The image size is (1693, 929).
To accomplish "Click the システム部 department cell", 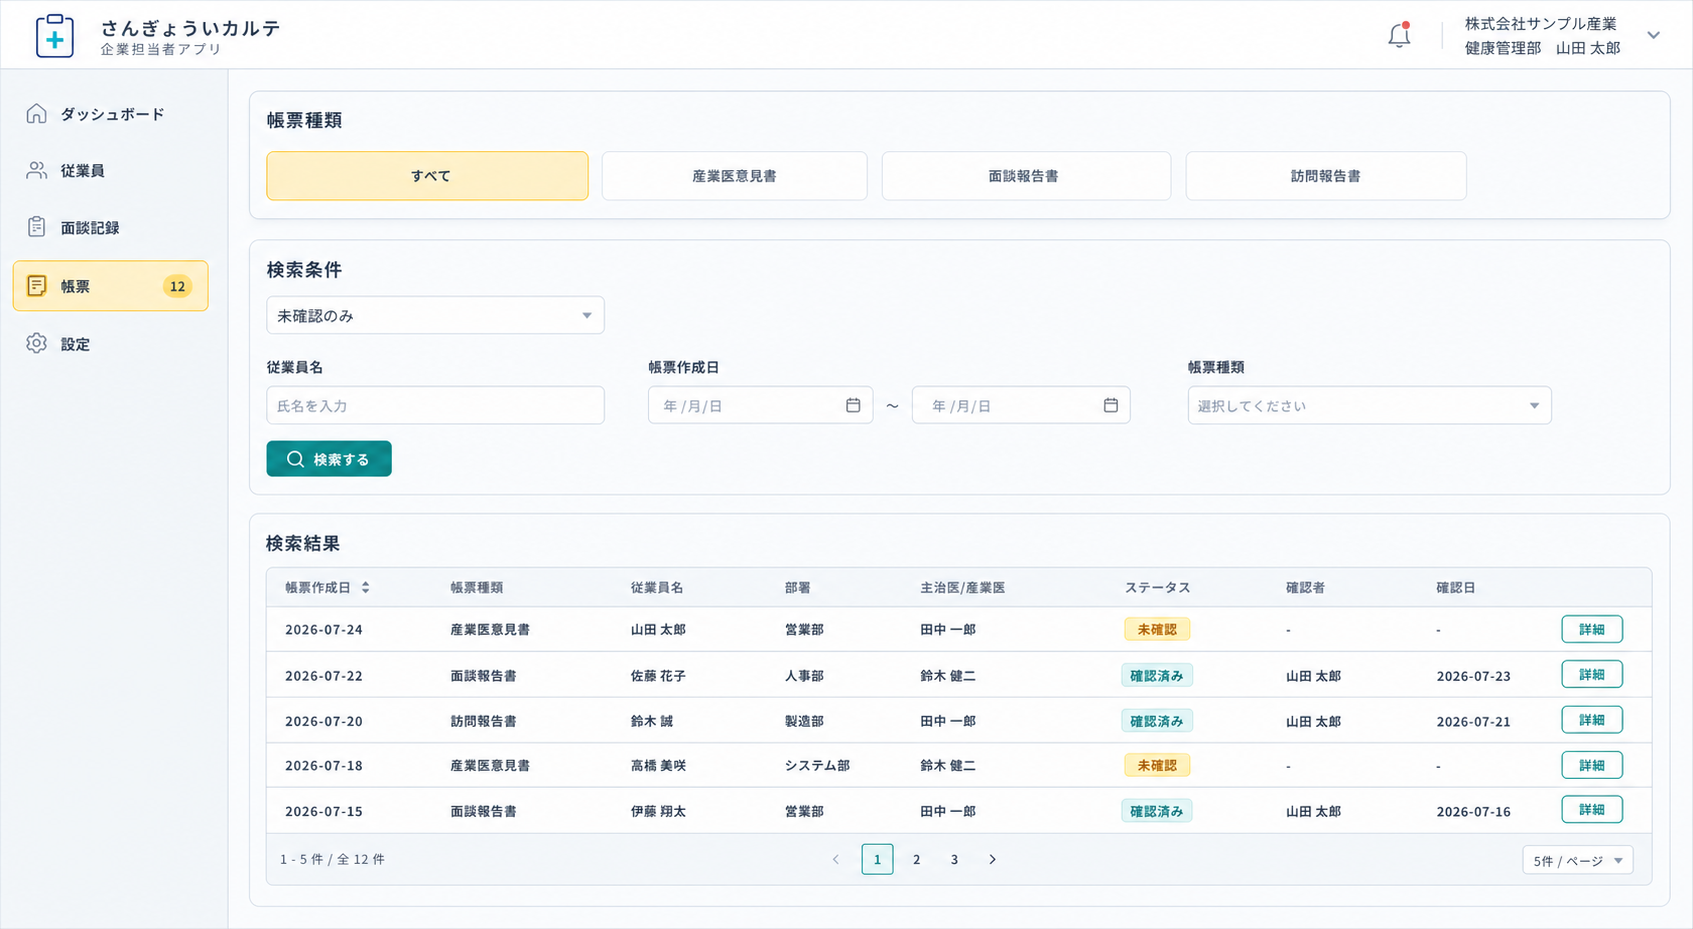I will coord(817,766).
